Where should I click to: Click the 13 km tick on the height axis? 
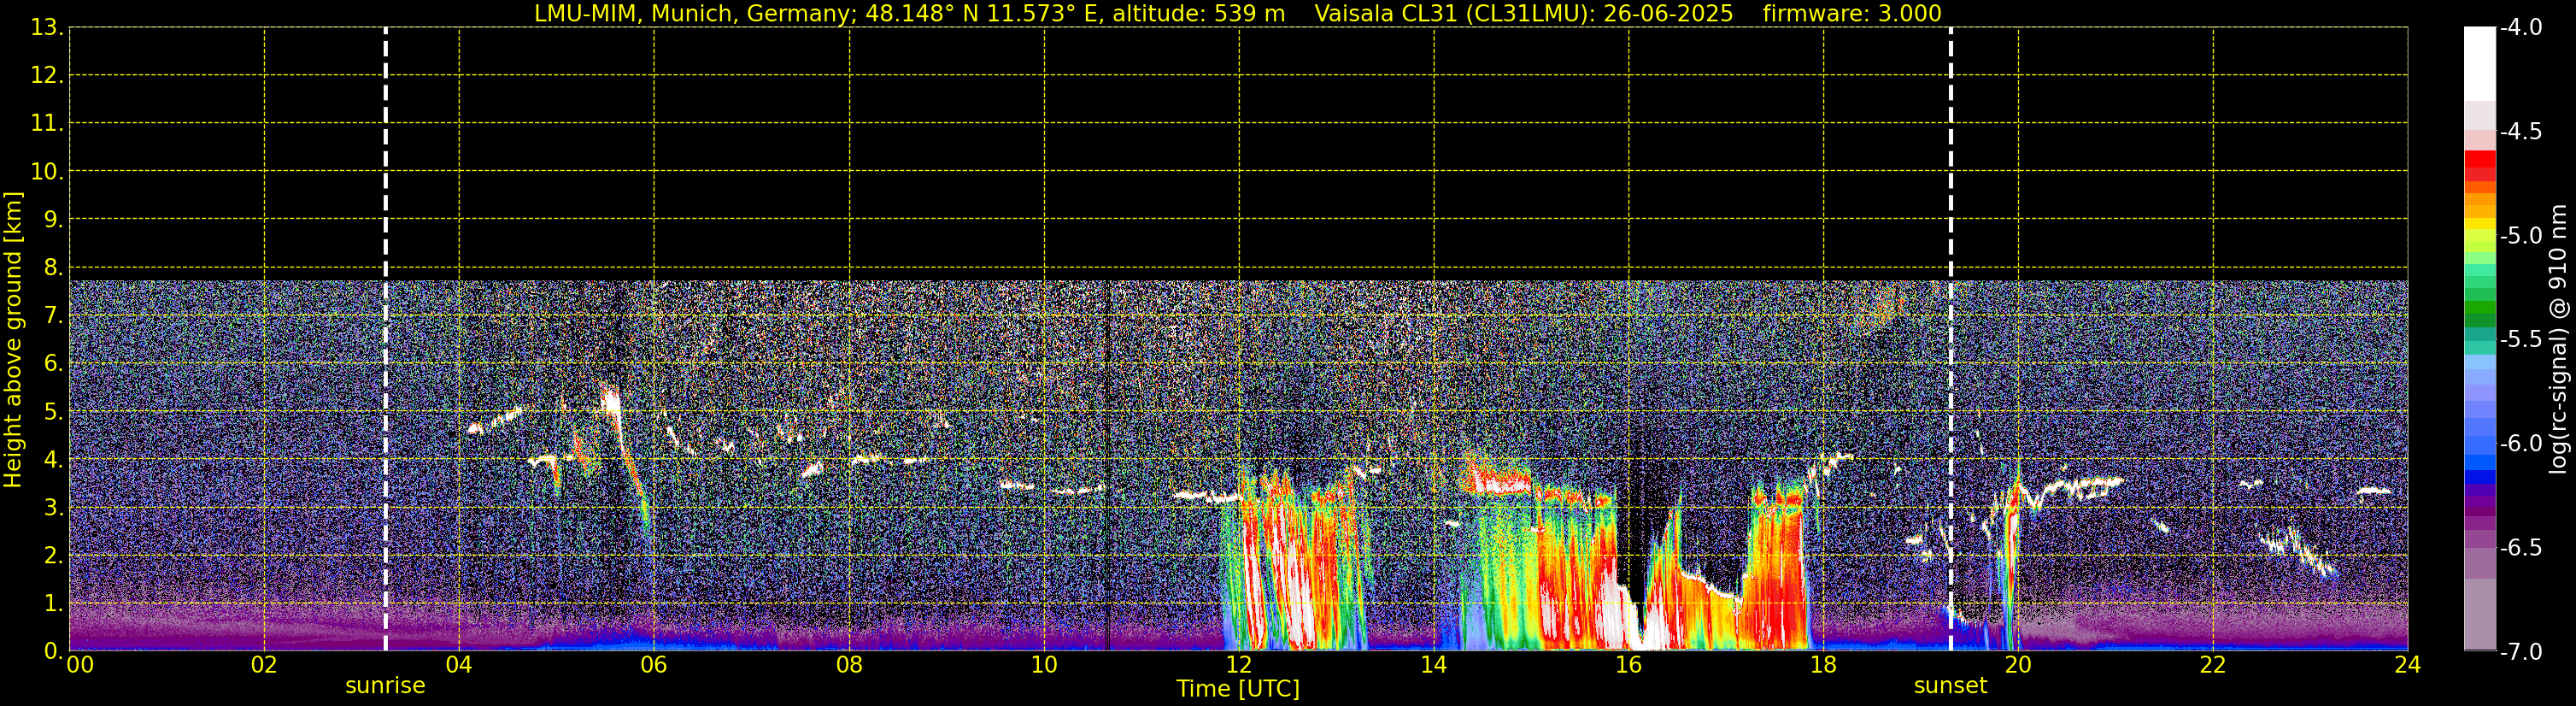[x=45, y=28]
